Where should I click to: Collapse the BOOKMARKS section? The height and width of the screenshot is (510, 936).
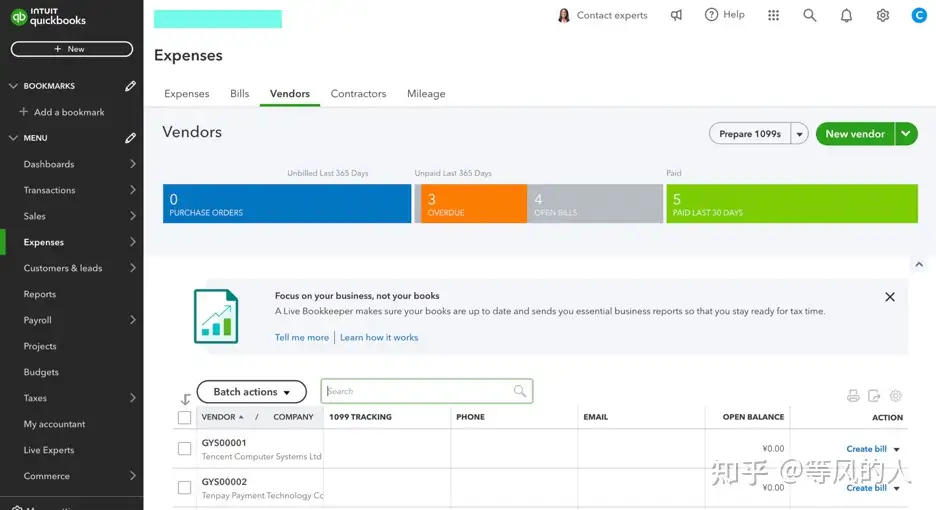pyautogui.click(x=13, y=86)
